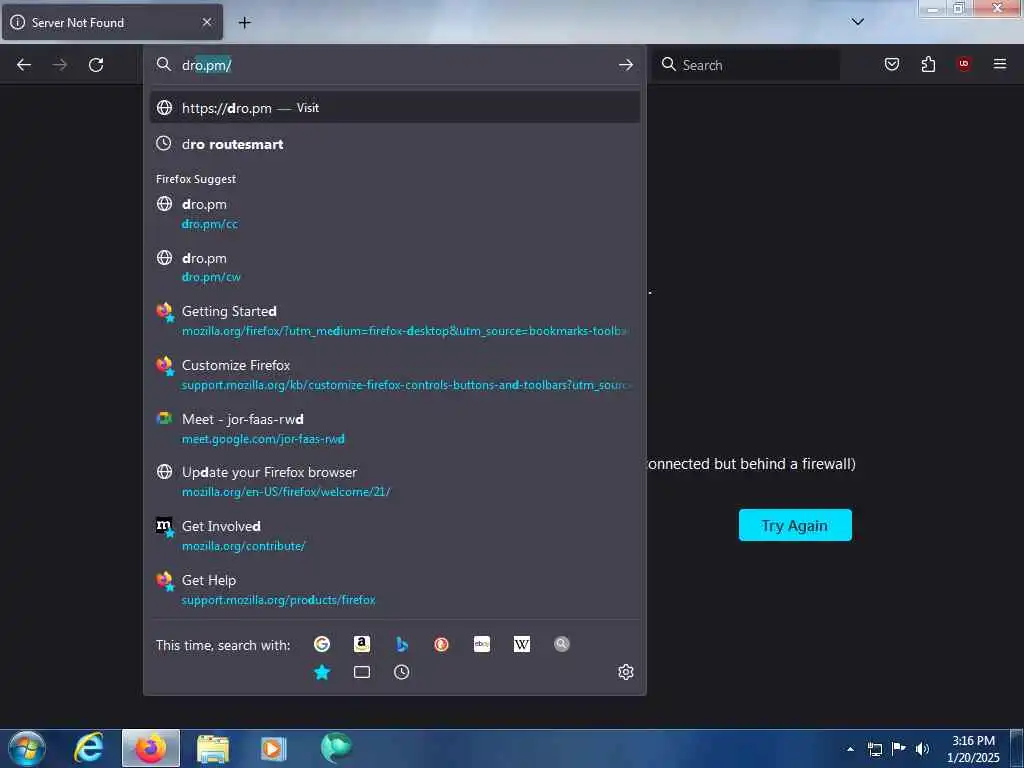The width and height of the screenshot is (1024, 768).
Task: Show hidden system tray icons
Action: [x=850, y=749]
